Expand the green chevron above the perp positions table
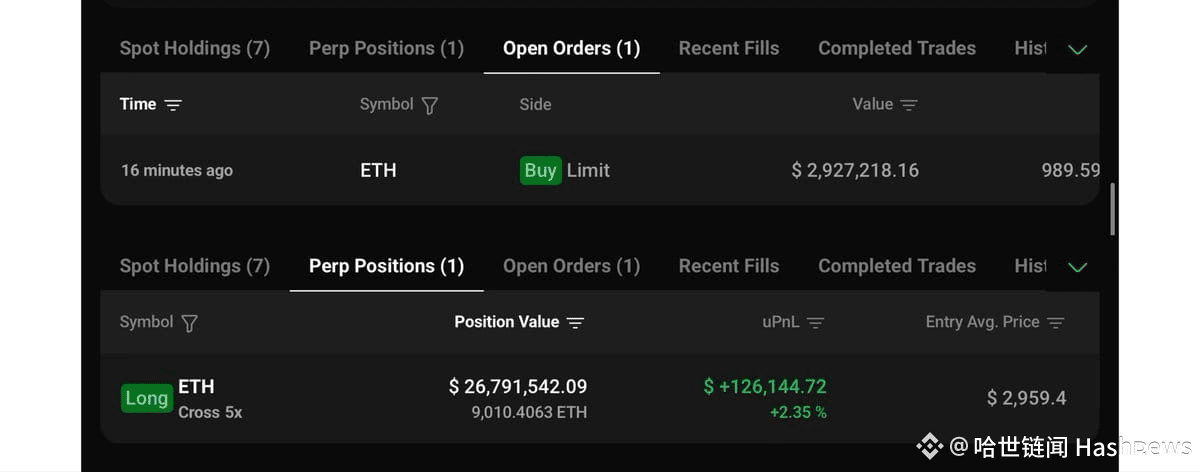 [1077, 267]
